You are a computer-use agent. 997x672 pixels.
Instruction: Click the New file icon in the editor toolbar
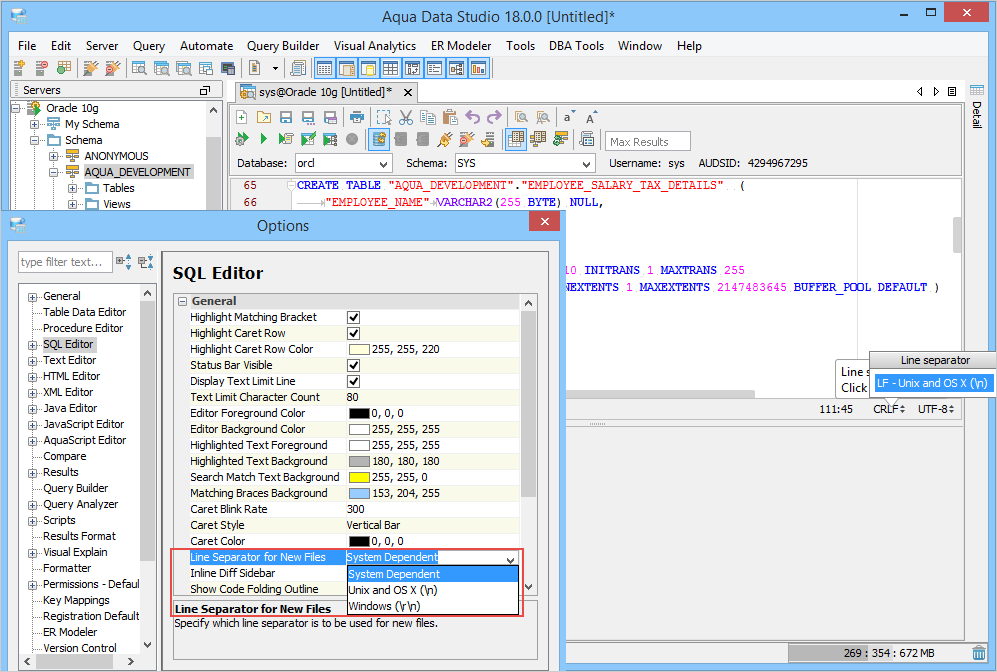pos(242,117)
